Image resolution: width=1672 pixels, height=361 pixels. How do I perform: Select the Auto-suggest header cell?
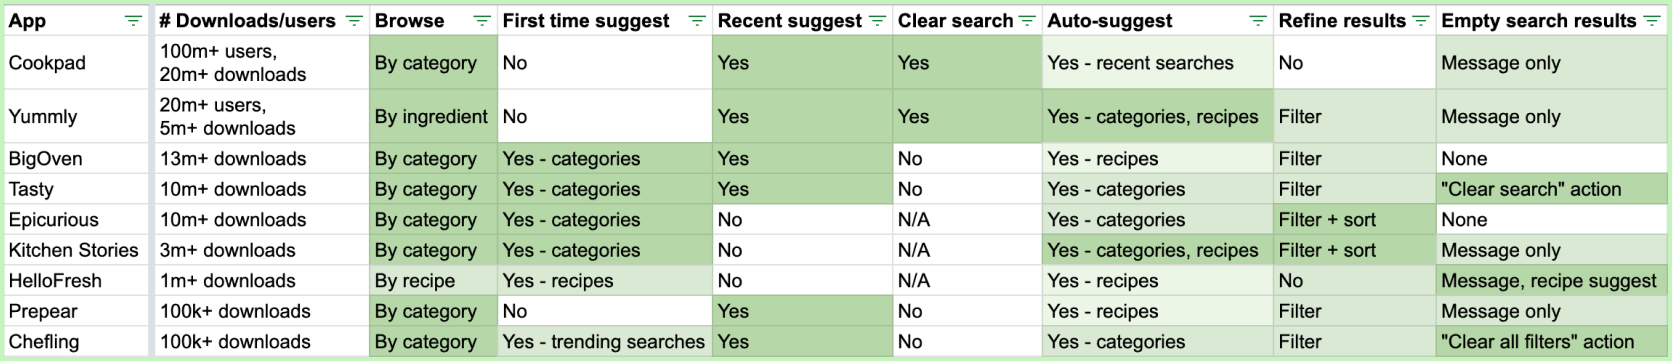1157,21
